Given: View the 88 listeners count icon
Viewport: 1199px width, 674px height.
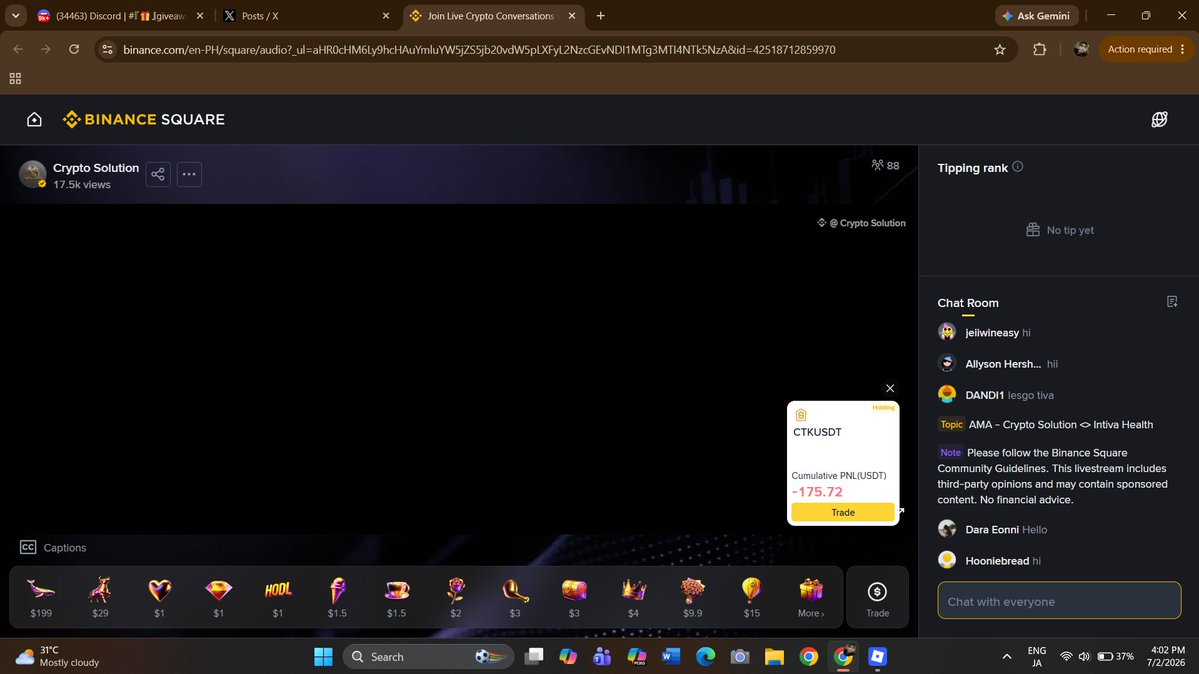Looking at the screenshot, I should pyautogui.click(x=877, y=165).
